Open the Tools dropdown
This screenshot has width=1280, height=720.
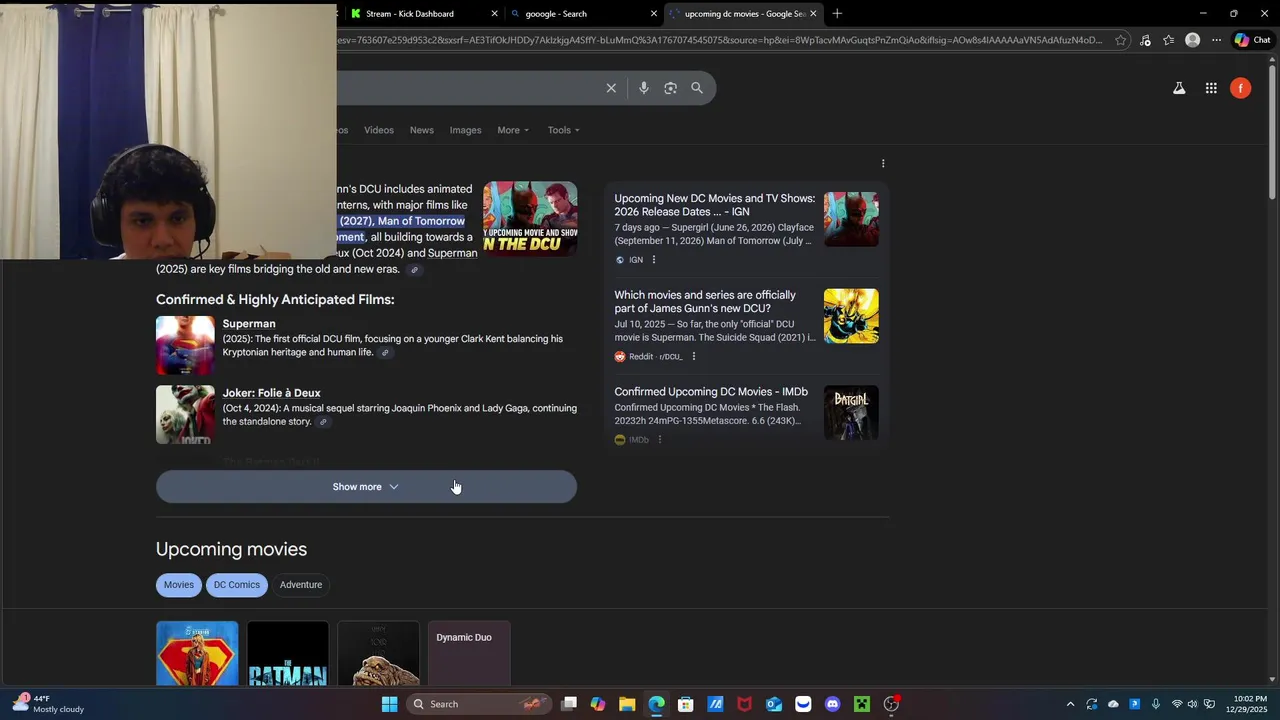[x=563, y=130]
